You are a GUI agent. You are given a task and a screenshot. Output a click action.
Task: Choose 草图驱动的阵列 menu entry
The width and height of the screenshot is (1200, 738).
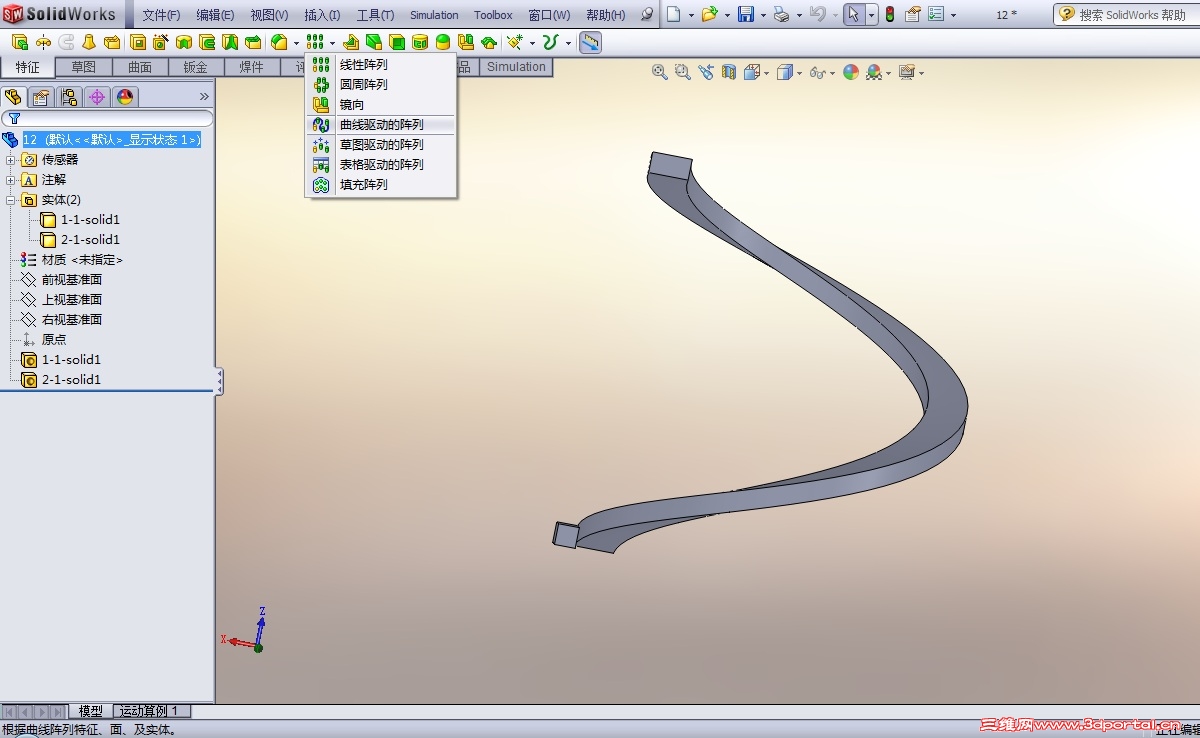pos(380,145)
